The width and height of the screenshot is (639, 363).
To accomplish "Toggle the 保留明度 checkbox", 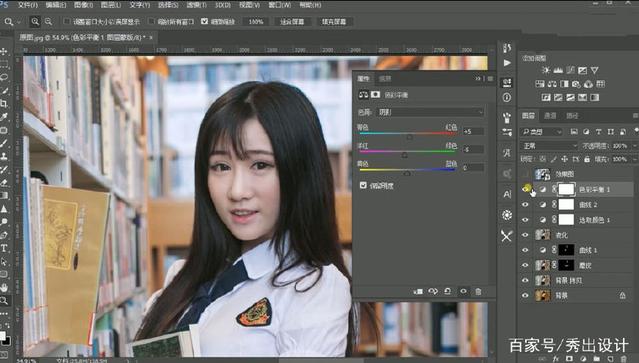I will click(x=363, y=185).
